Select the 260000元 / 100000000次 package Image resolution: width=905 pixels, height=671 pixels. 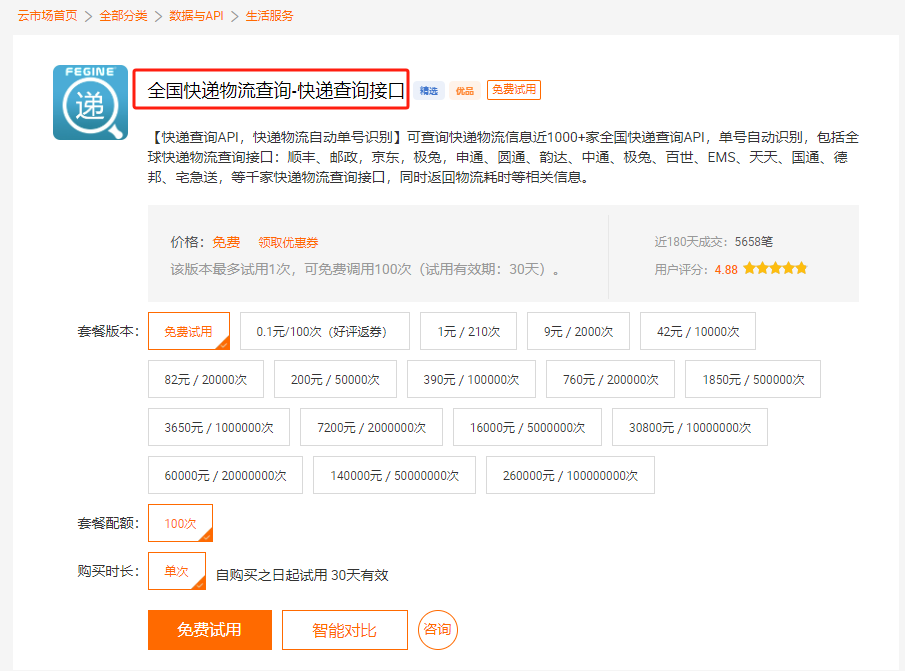pos(570,475)
